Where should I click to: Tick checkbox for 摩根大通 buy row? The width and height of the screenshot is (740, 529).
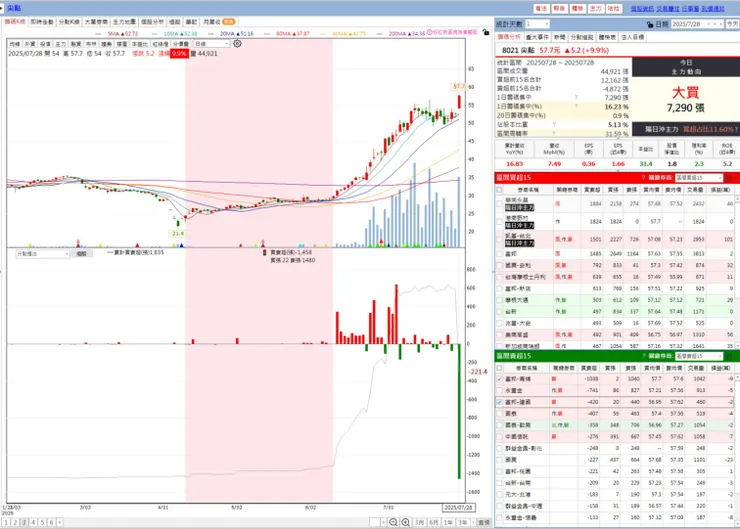click(x=499, y=300)
